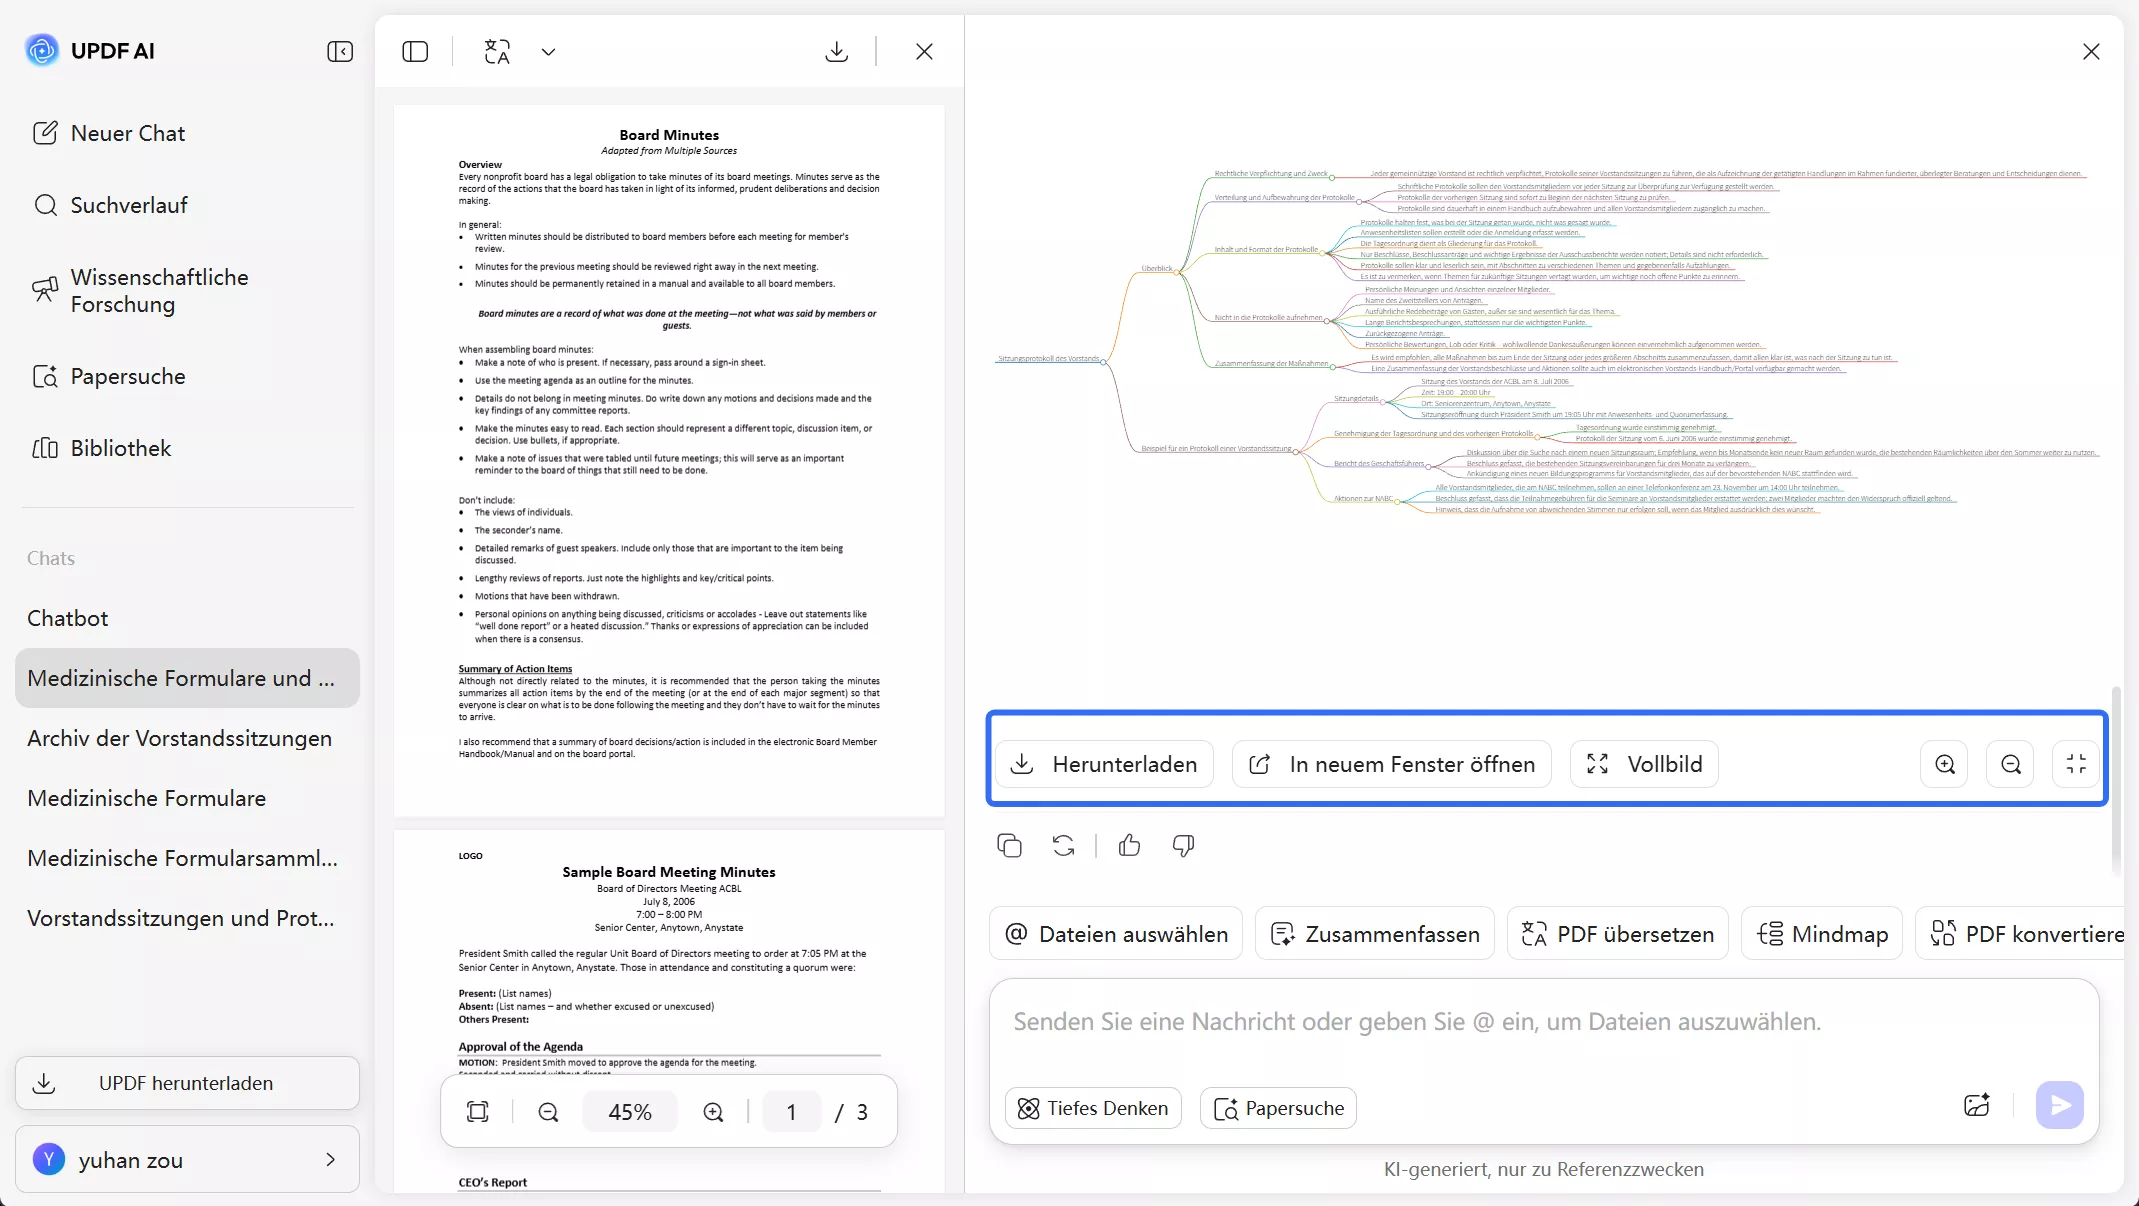The width and height of the screenshot is (2139, 1206).
Task: Switch to the Chatbot conversation
Action: pos(67,618)
